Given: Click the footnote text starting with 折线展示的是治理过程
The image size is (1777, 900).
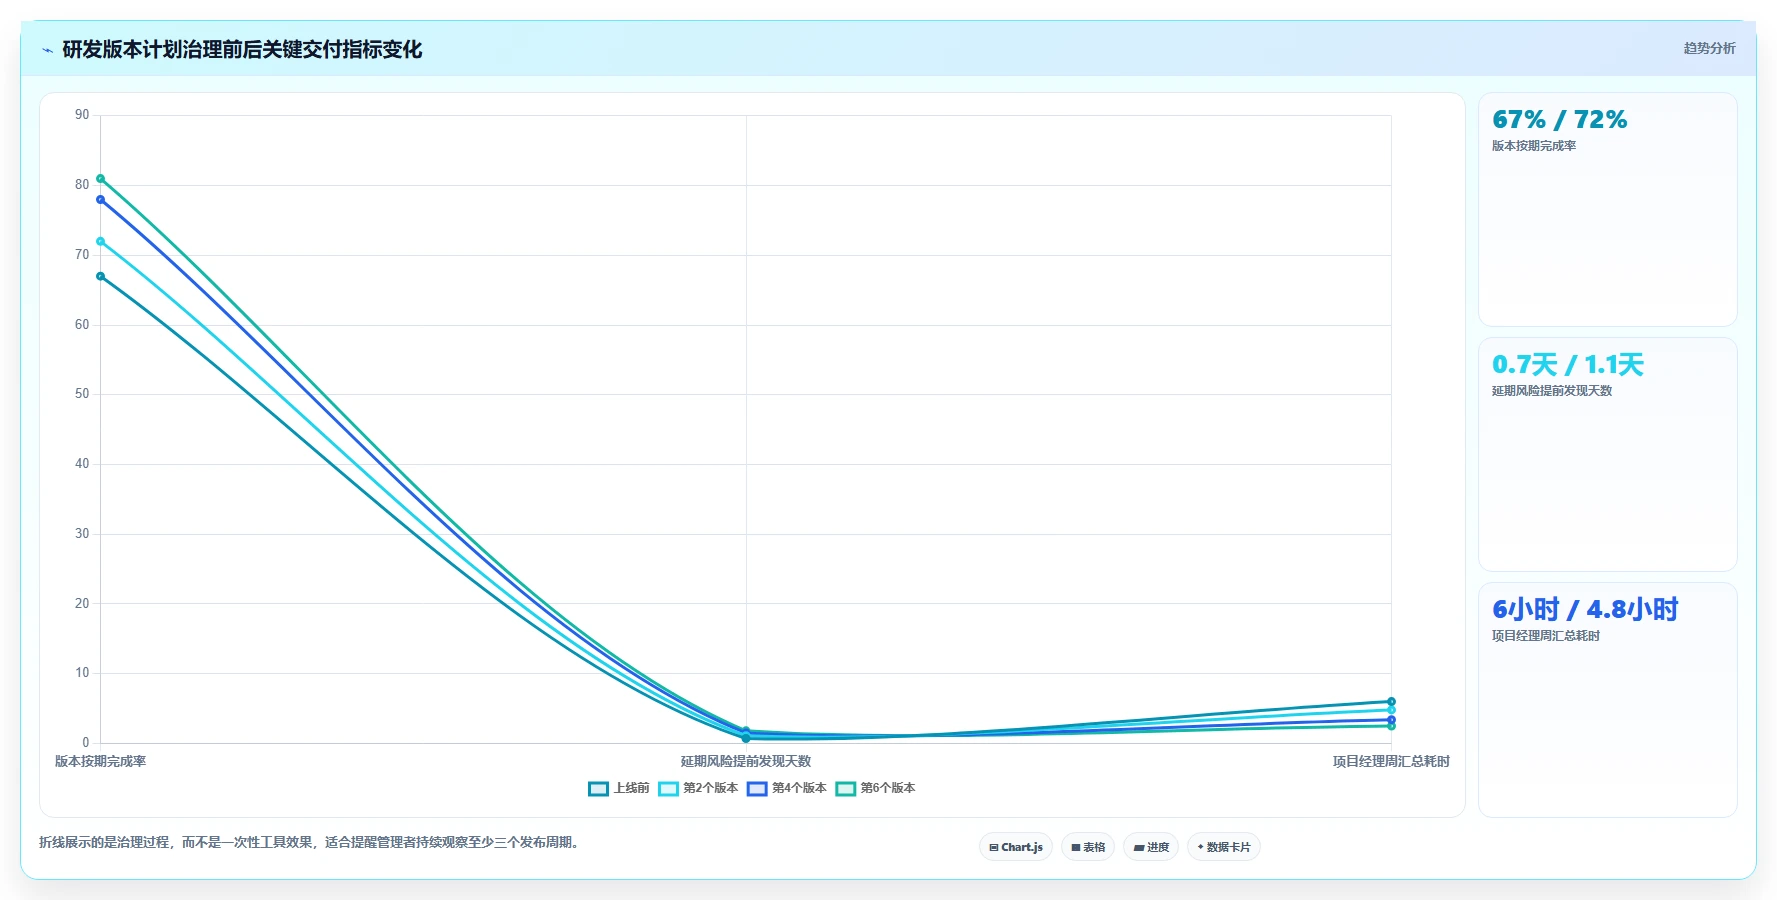Looking at the screenshot, I should (x=311, y=842).
